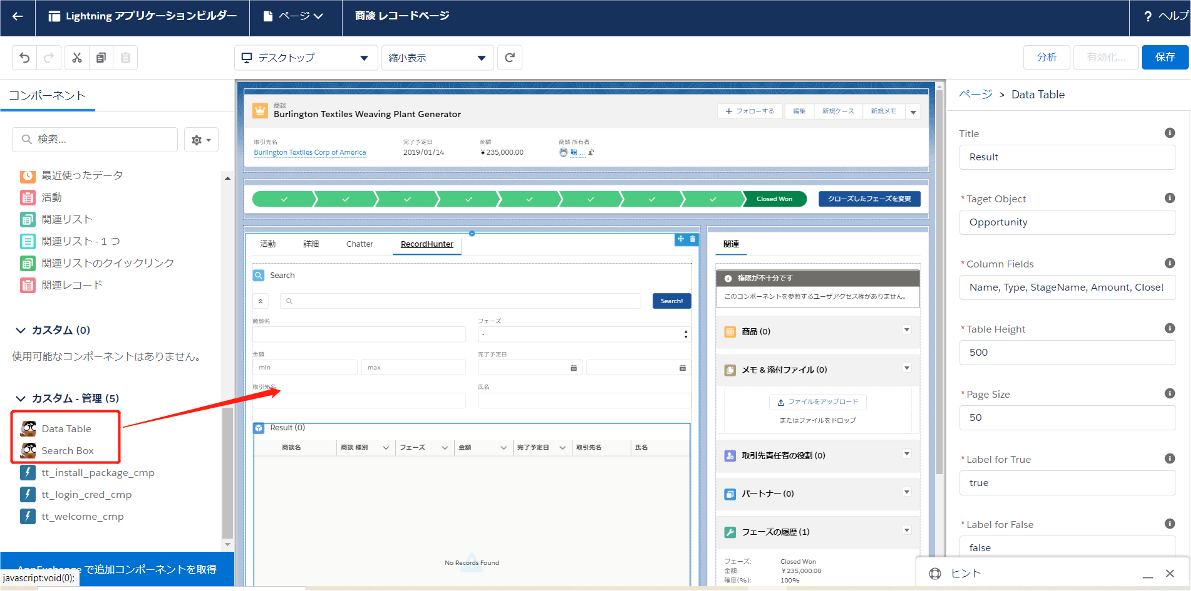Click the min amount field in search form

pyautogui.click(x=305, y=367)
